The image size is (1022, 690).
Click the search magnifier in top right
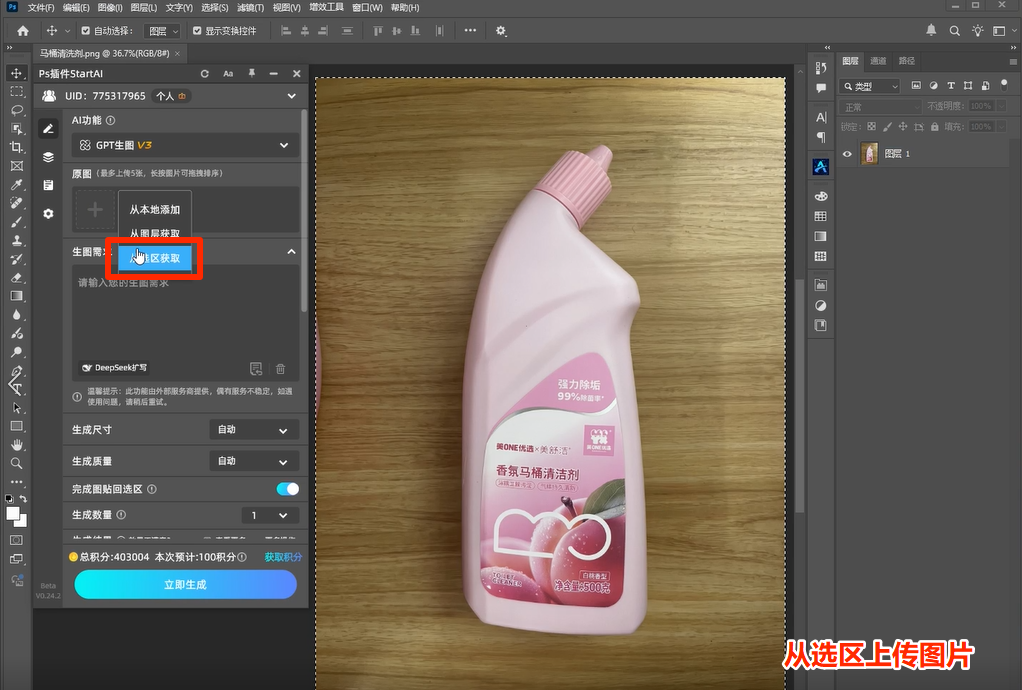954,31
